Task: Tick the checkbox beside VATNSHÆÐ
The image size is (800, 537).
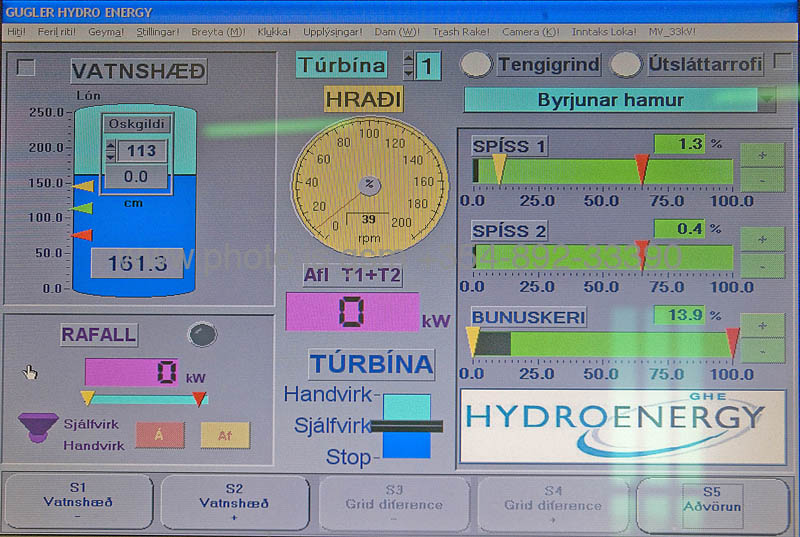Action: tap(26, 68)
